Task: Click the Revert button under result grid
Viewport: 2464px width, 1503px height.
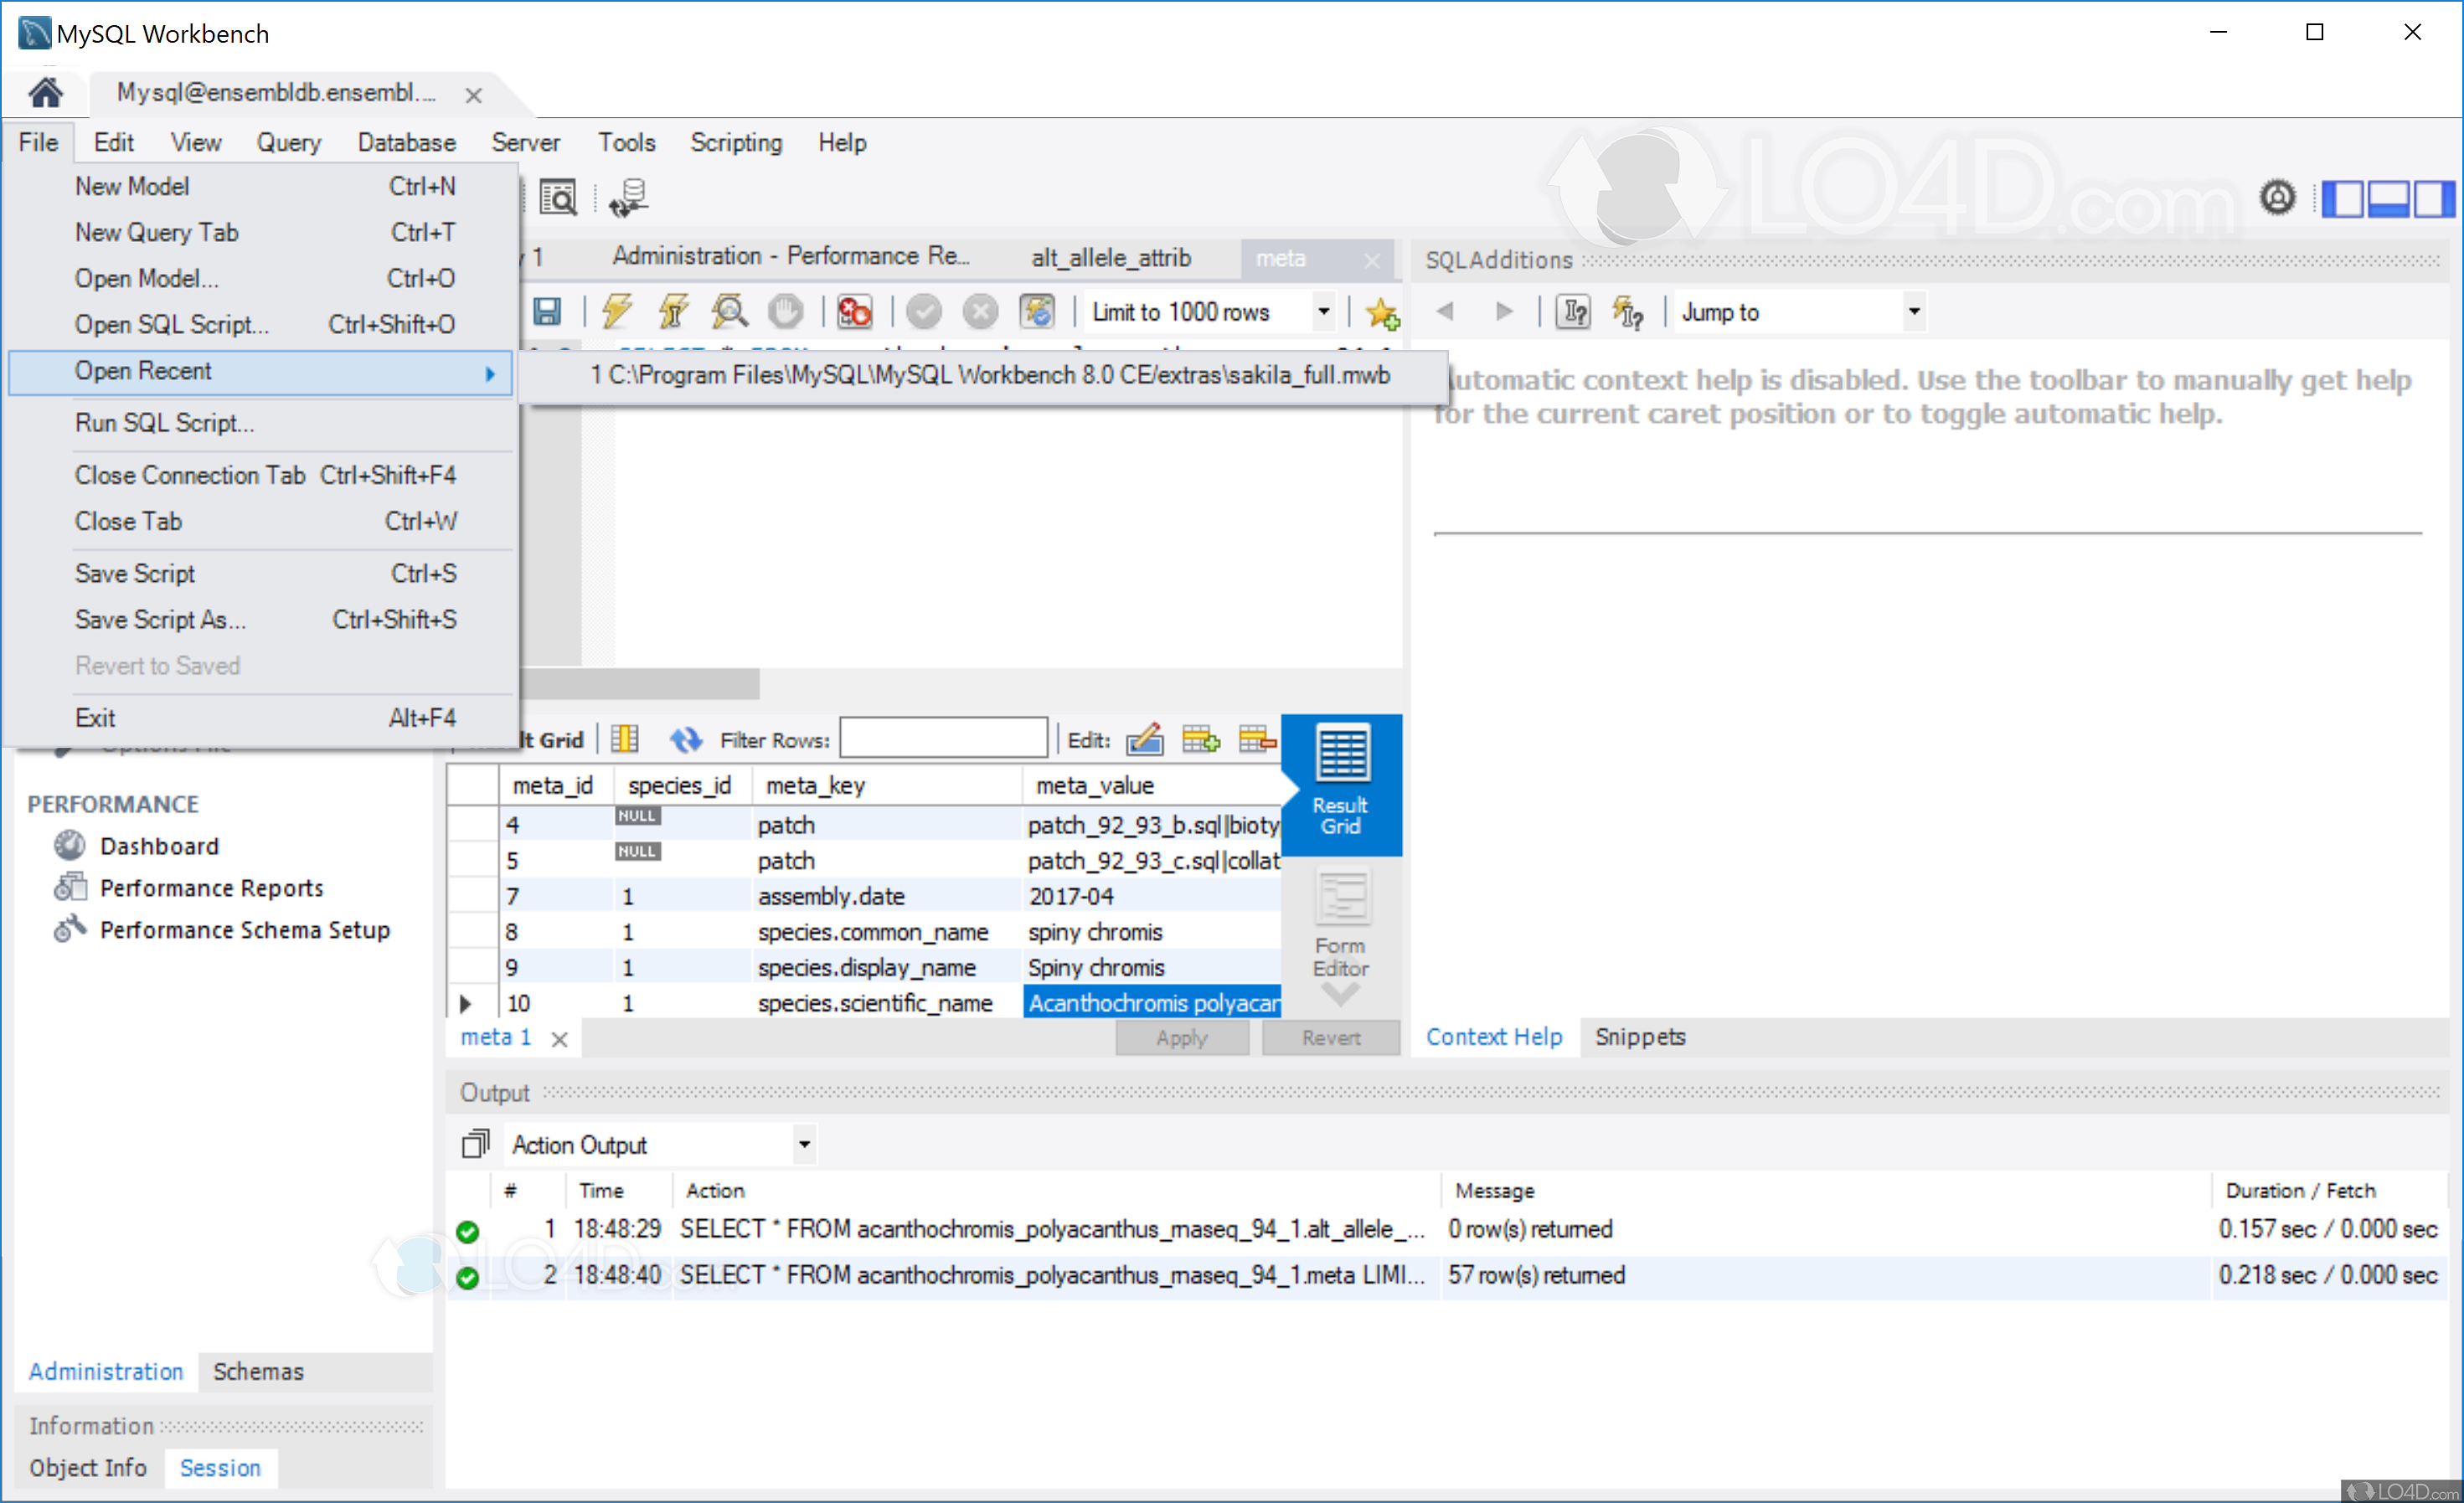Action: coord(1331,1038)
